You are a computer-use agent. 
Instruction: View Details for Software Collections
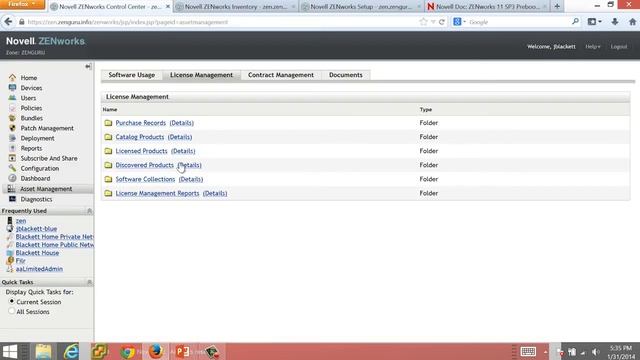click(191, 179)
